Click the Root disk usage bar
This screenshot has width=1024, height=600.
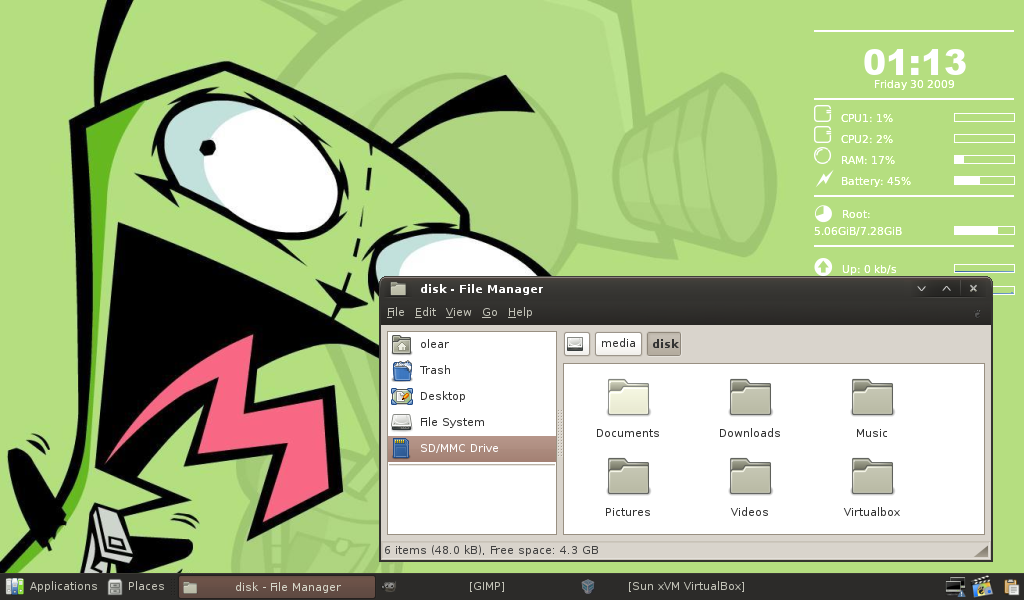(984, 230)
